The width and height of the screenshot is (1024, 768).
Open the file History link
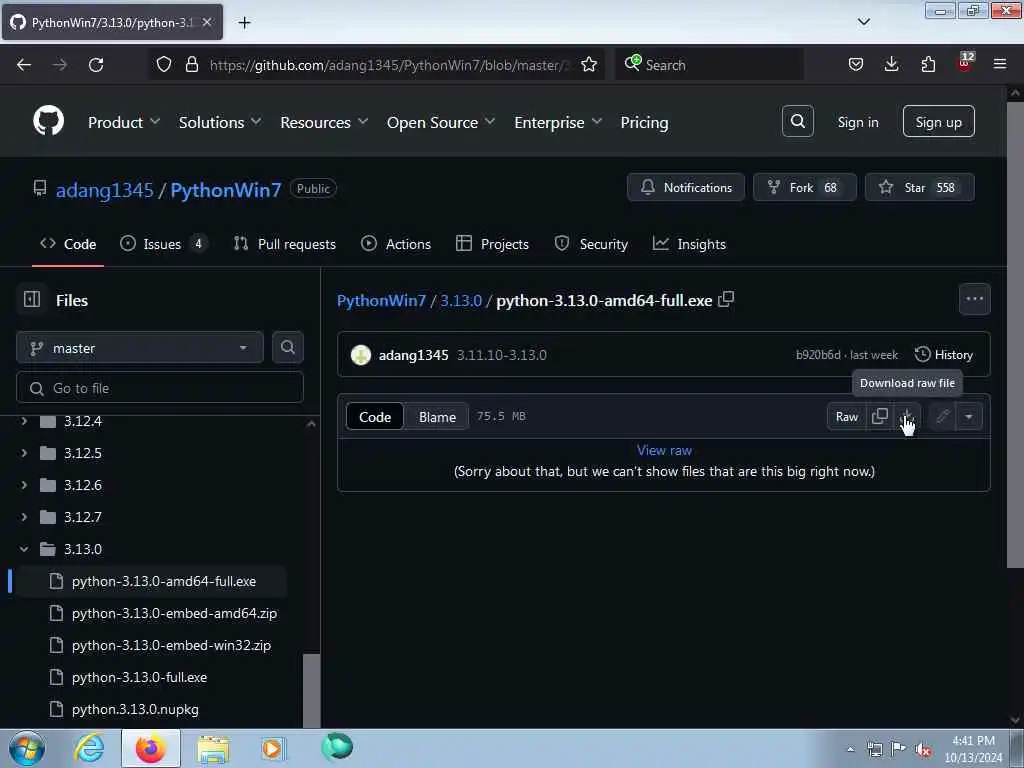click(944, 355)
